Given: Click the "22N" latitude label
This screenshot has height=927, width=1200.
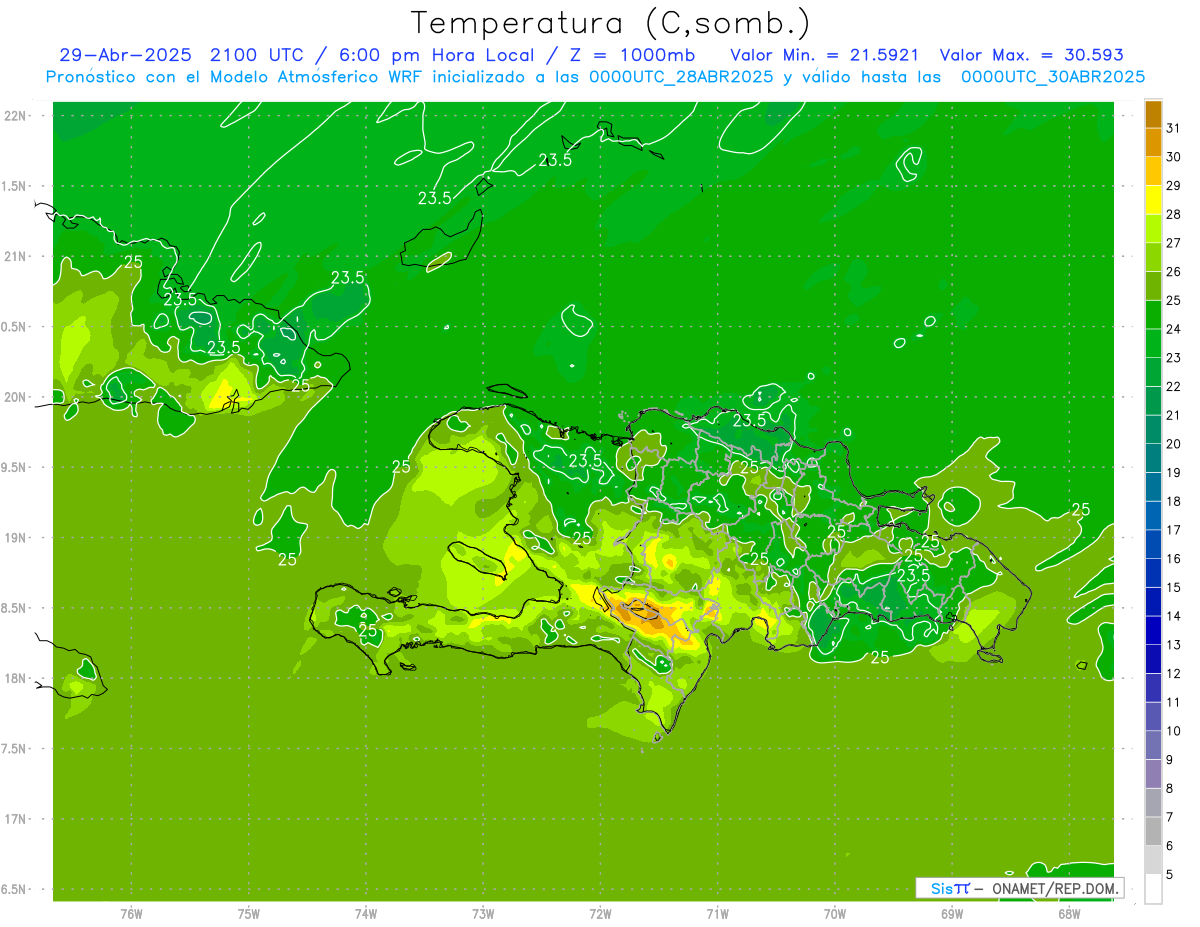Looking at the screenshot, I should [15, 116].
